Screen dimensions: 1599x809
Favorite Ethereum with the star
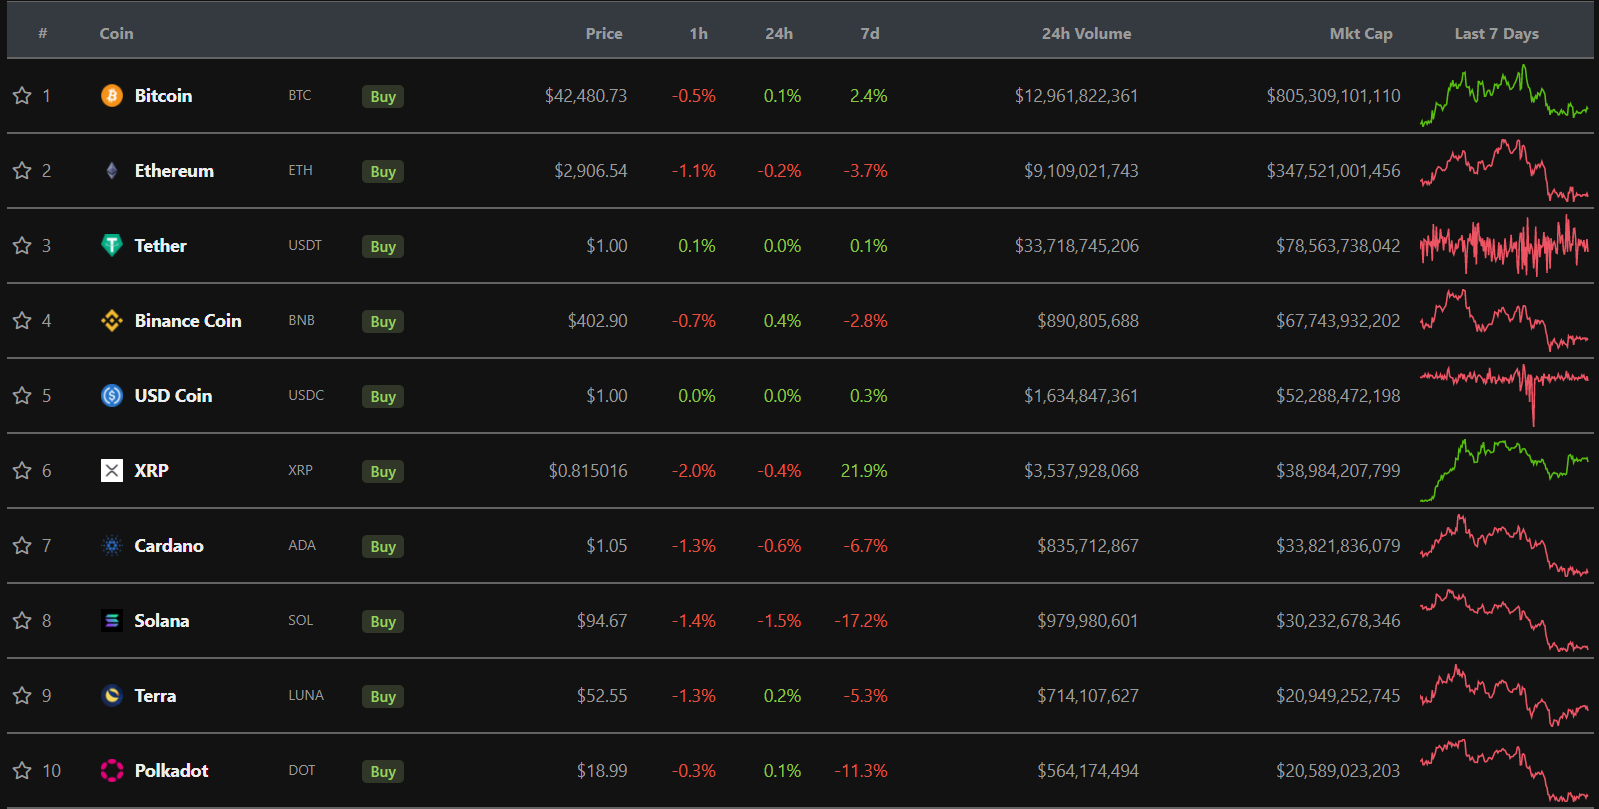coord(22,170)
